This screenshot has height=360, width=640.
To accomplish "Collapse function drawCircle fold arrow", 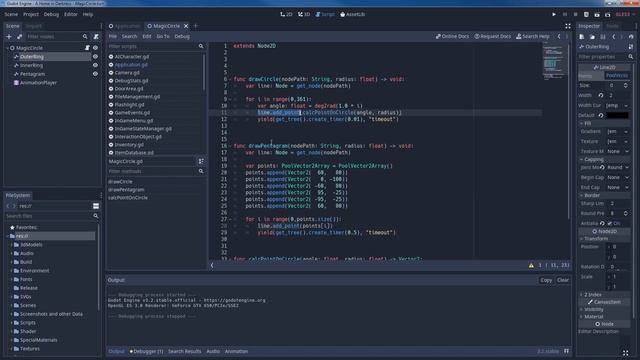I will click(x=230, y=80).
